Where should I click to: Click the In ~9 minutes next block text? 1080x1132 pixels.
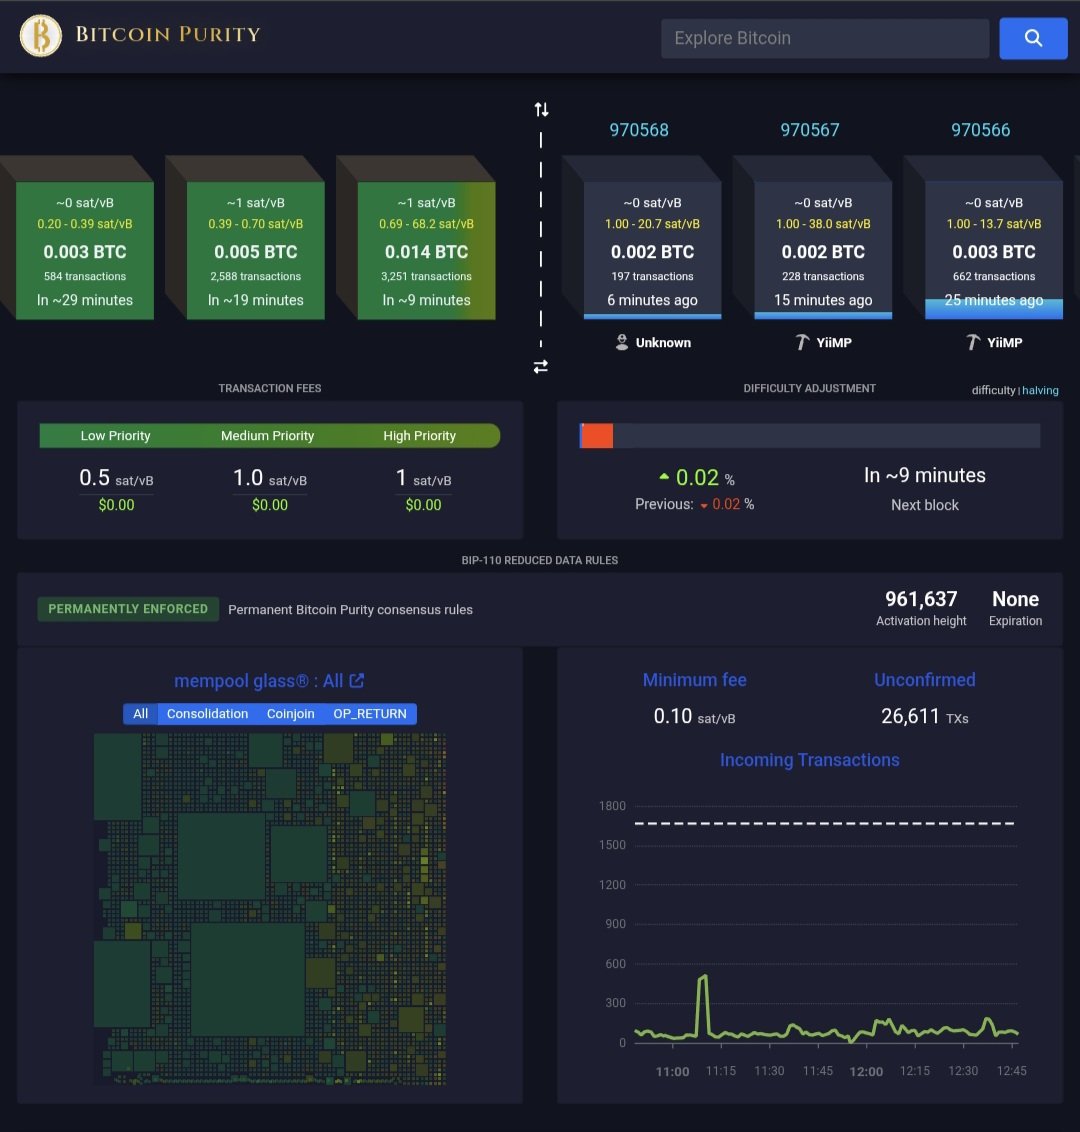[x=924, y=475]
